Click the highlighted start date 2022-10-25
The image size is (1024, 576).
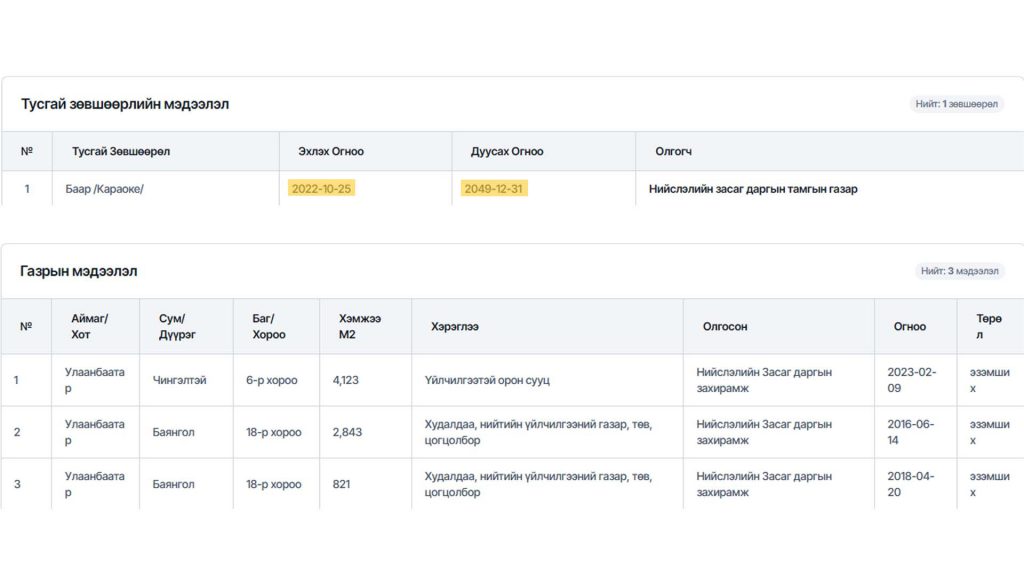pos(321,189)
